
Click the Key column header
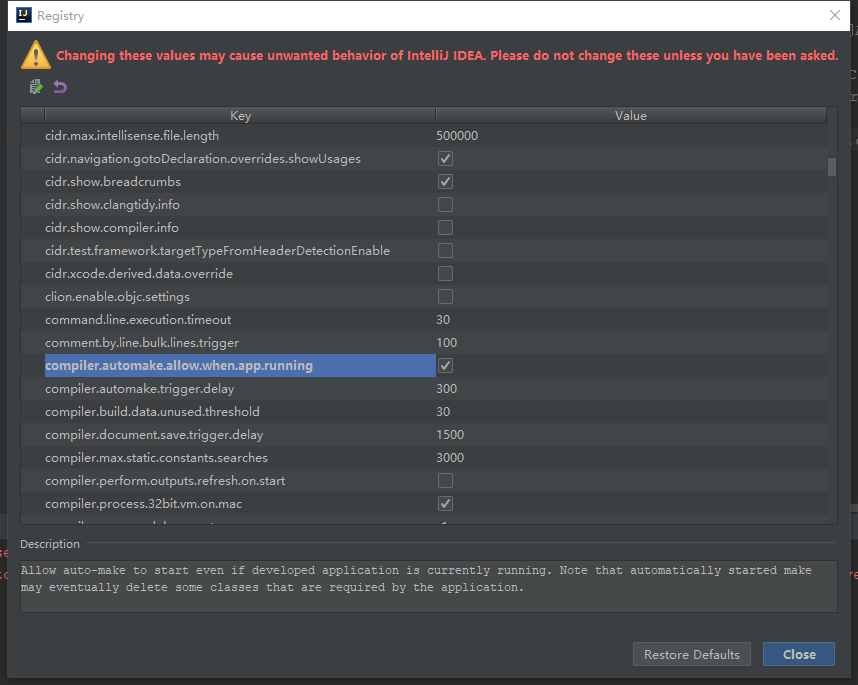coord(240,115)
